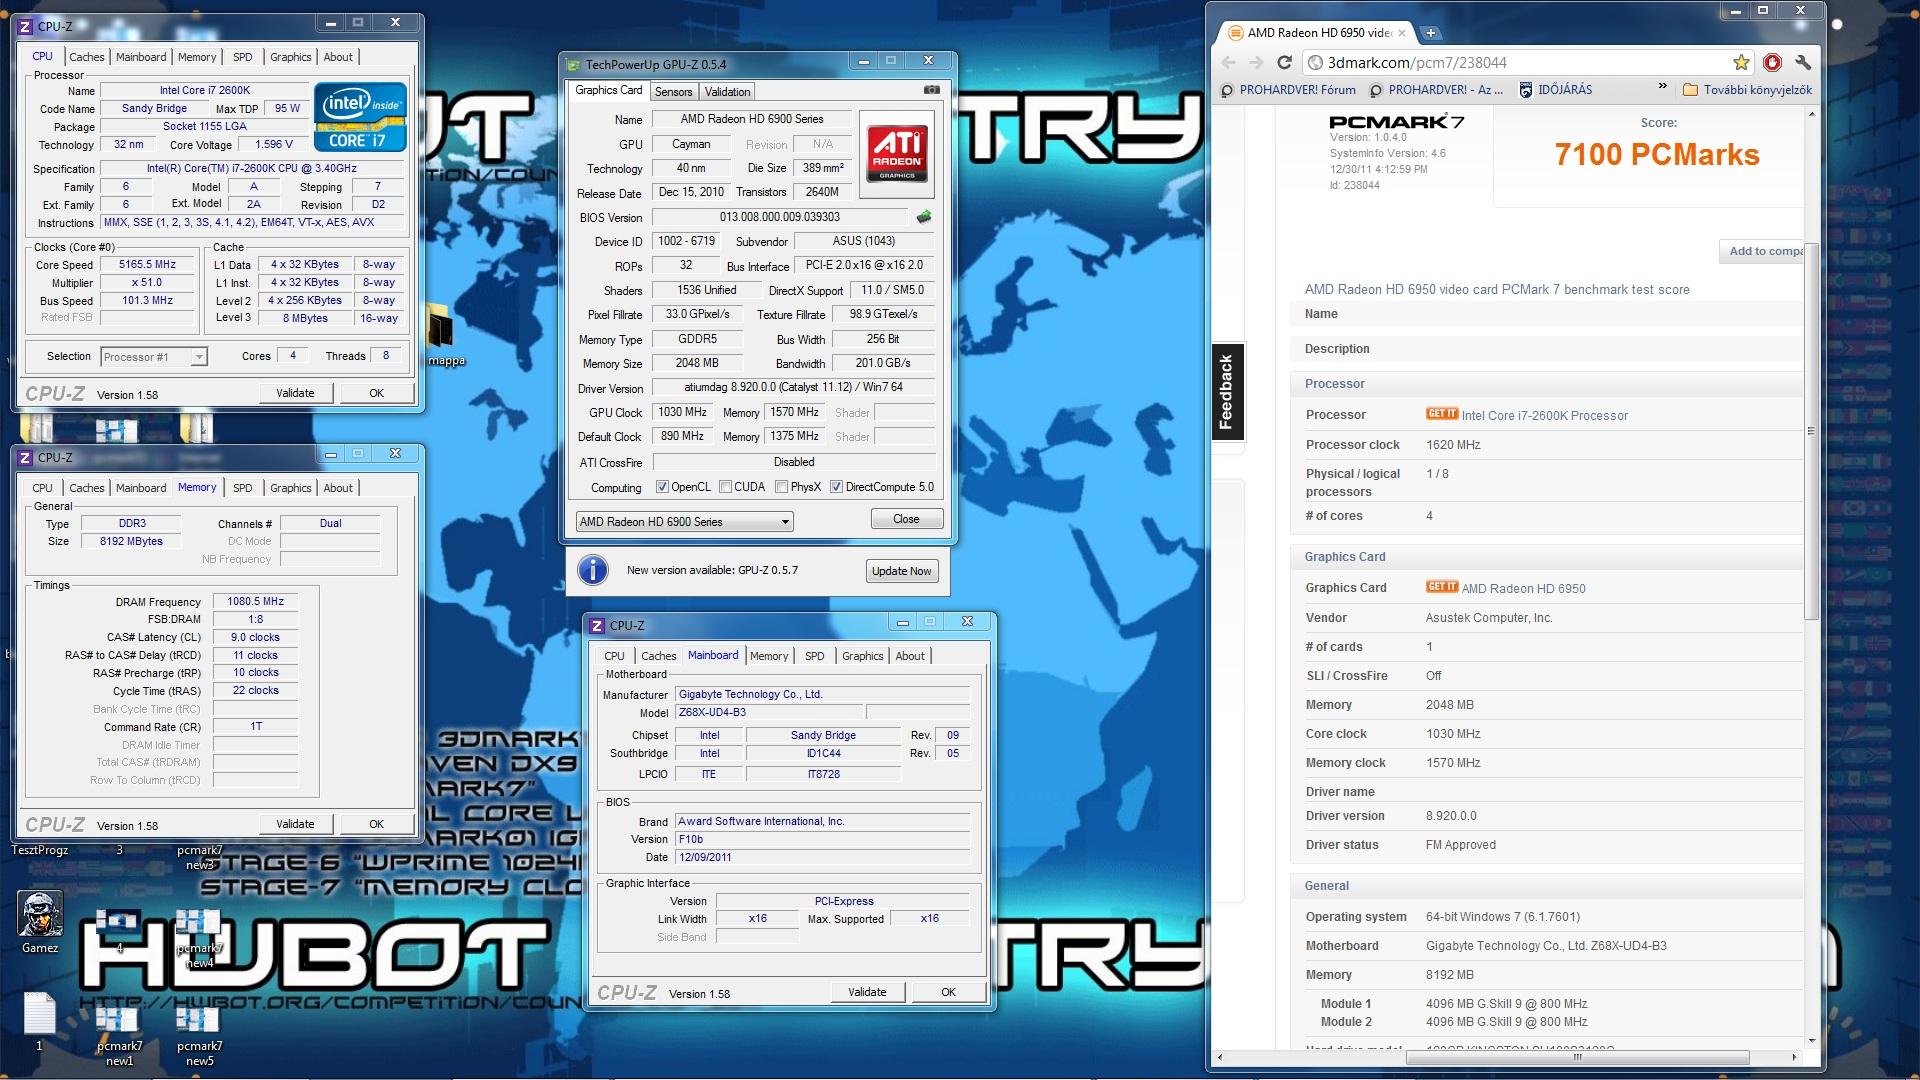Open Validation tab in GPU-Z
Screen dimensions: 1920x1080
(727, 92)
